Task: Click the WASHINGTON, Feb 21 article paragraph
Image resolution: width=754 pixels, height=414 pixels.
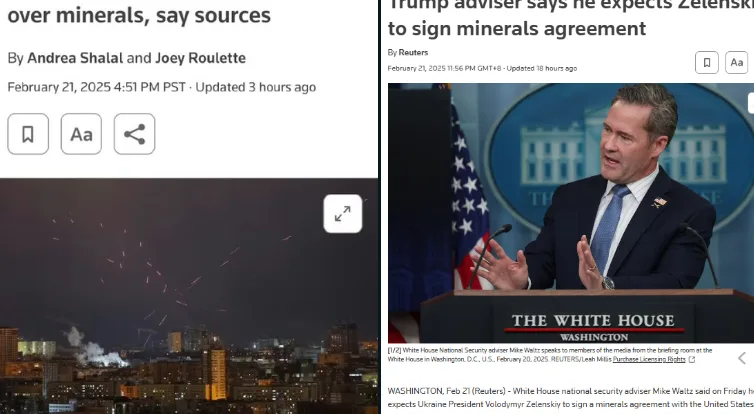Action: click(571, 398)
